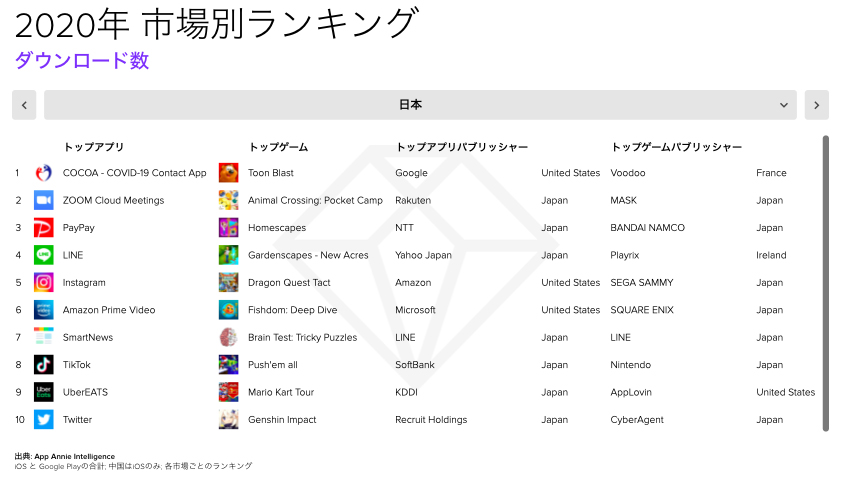859x478 pixels.
Task: Click the game publisher 'Nintendo'
Action: click(631, 365)
